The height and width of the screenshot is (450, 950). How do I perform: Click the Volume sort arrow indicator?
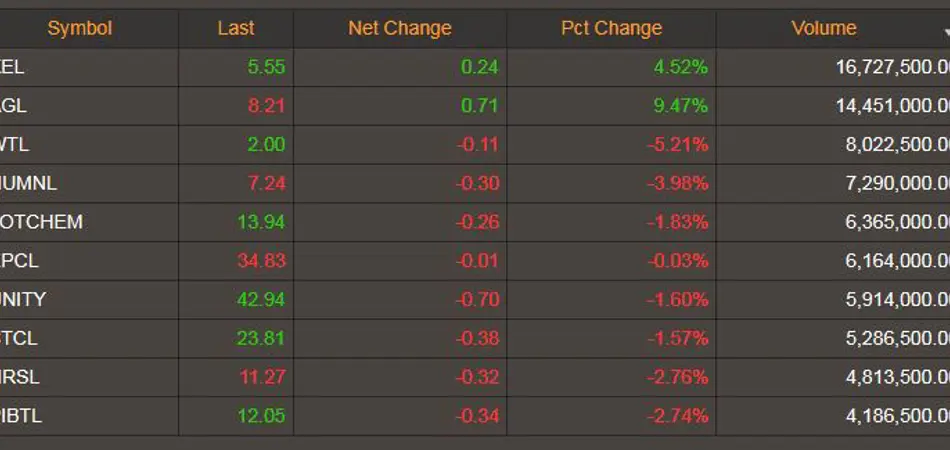pos(945,34)
